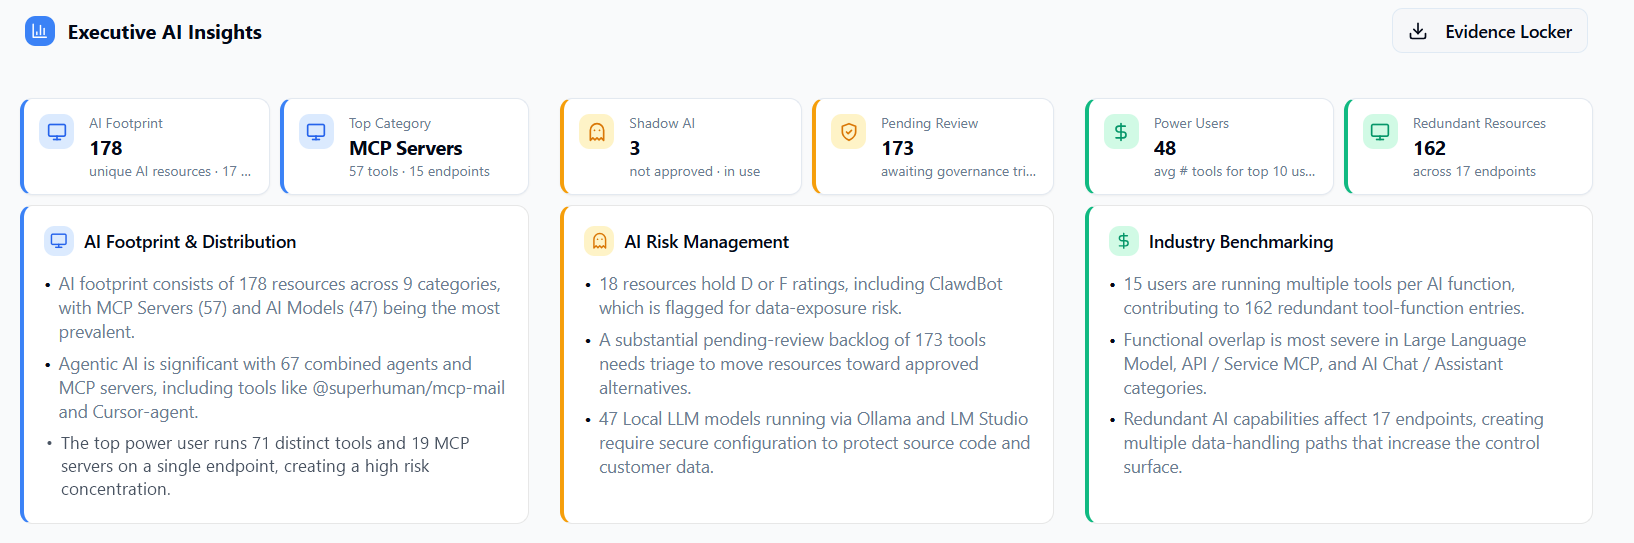1634x543 pixels.
Task: Click bullet about 18 resources with D or F ratings
Action: (x=801, y=296)
